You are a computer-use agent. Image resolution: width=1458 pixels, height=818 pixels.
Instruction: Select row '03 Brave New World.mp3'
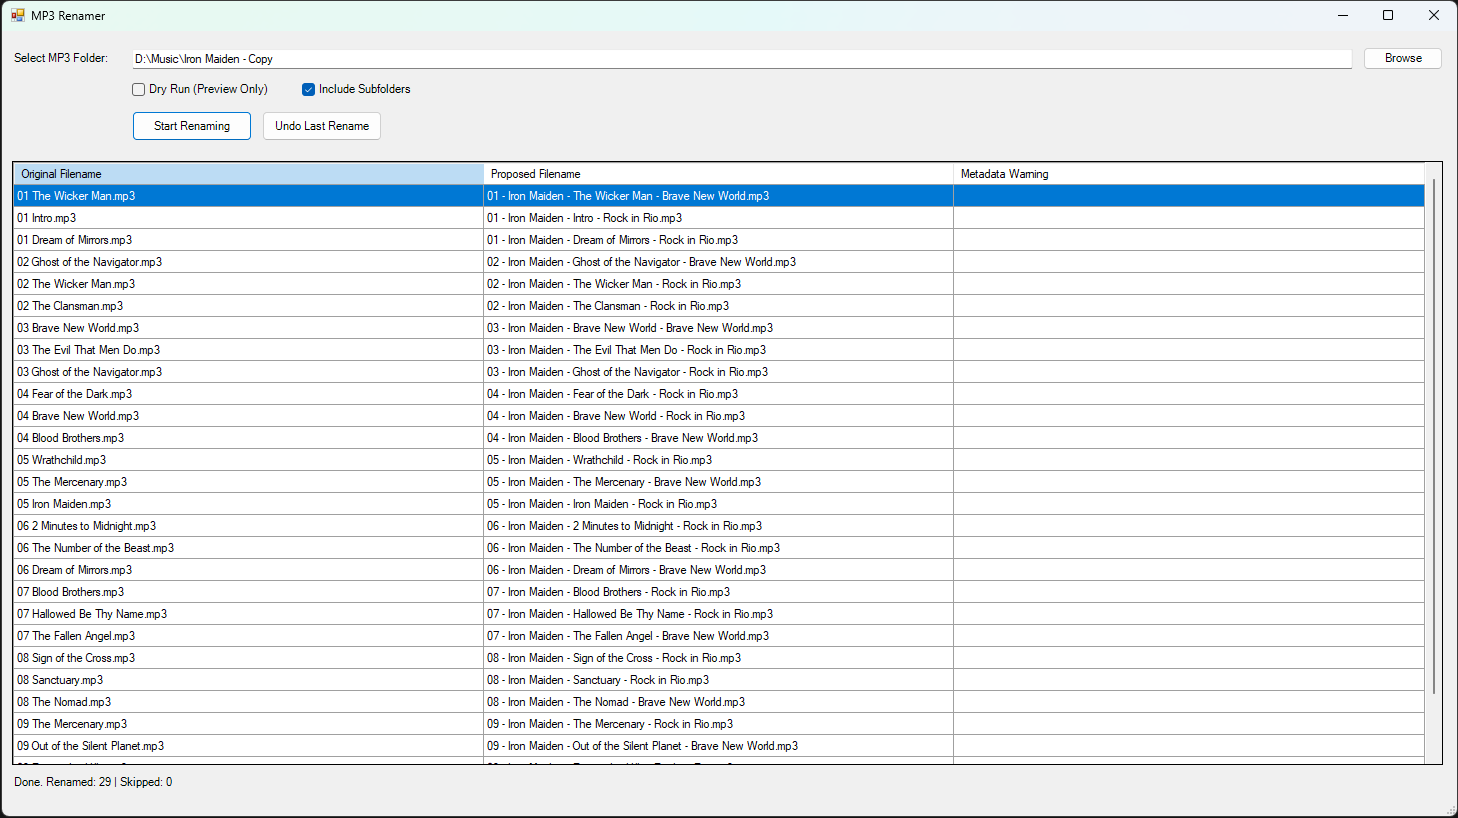(718, 328)
